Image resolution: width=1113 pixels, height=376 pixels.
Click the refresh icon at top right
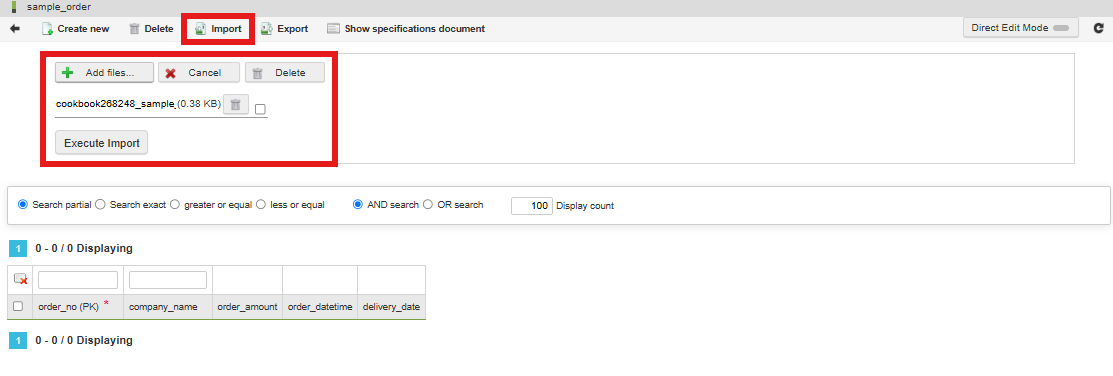click(x=1099, y=28)
